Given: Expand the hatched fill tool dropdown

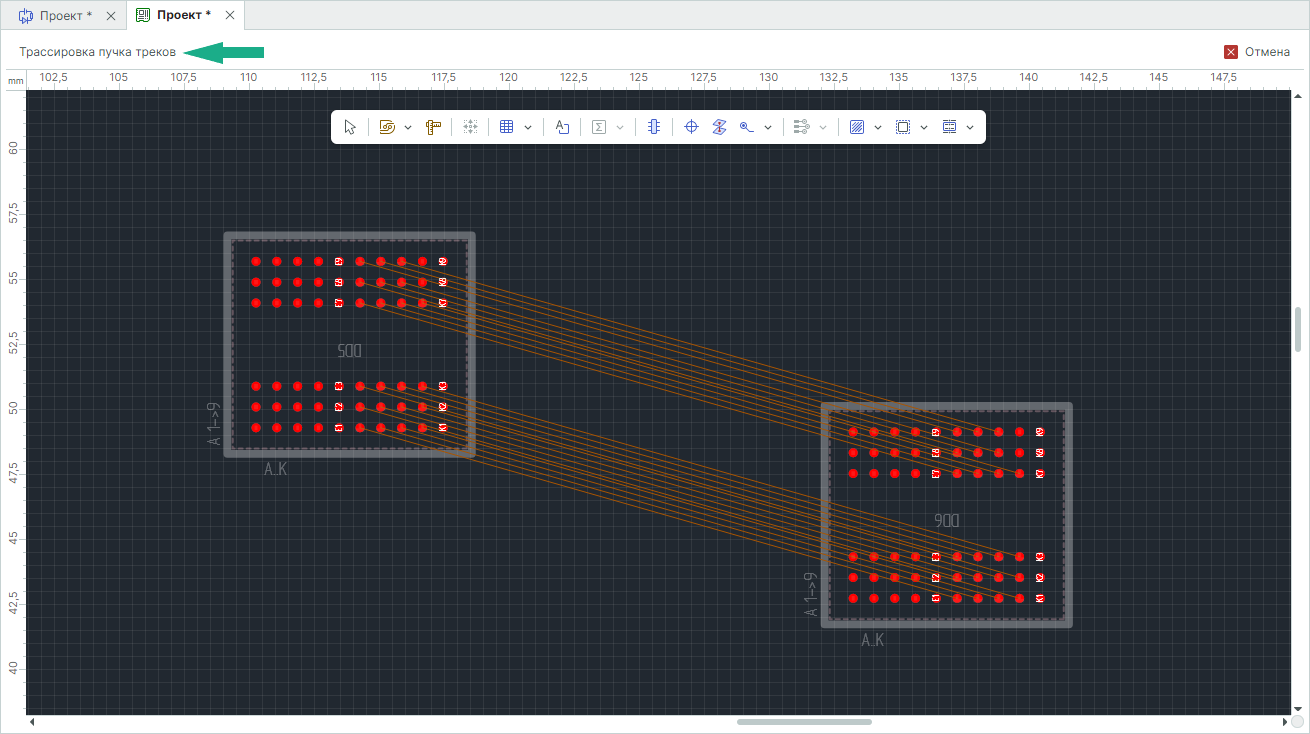Looking at the screenshot, I should tap(877, 127).
